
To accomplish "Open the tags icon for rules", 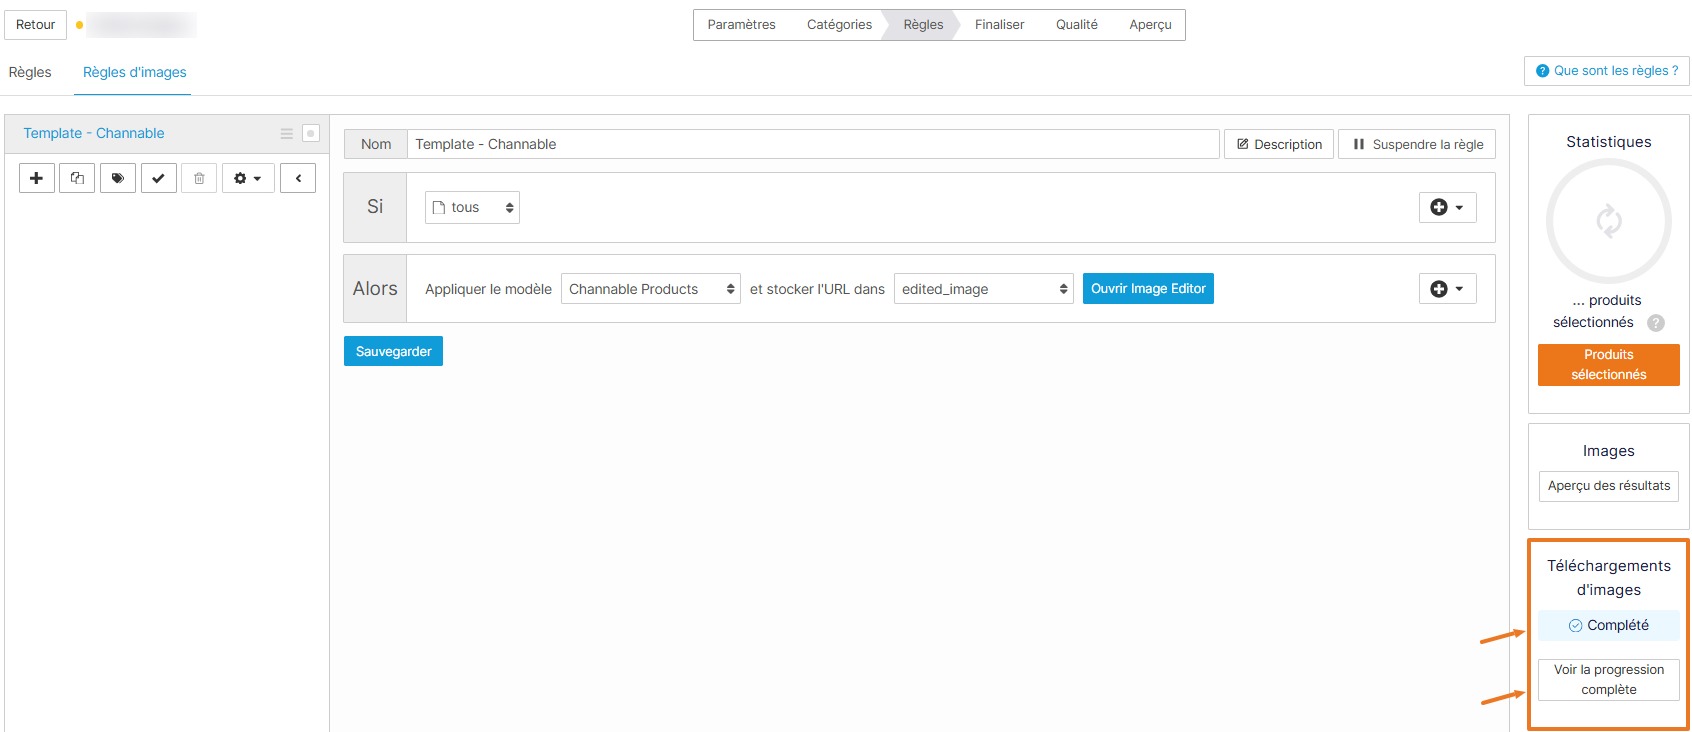I will click(x=118, y=178).
